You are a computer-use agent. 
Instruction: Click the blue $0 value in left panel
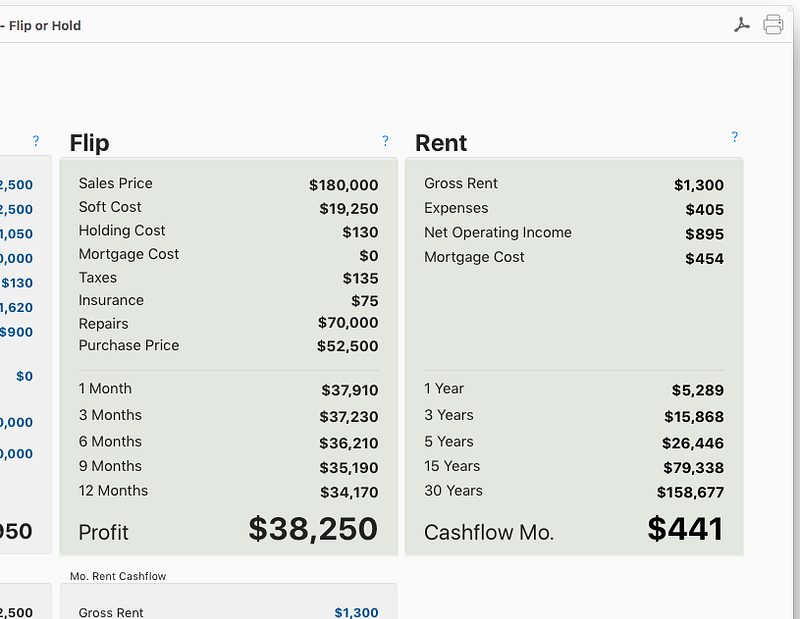pyautogui.click(x=24, y=377)
